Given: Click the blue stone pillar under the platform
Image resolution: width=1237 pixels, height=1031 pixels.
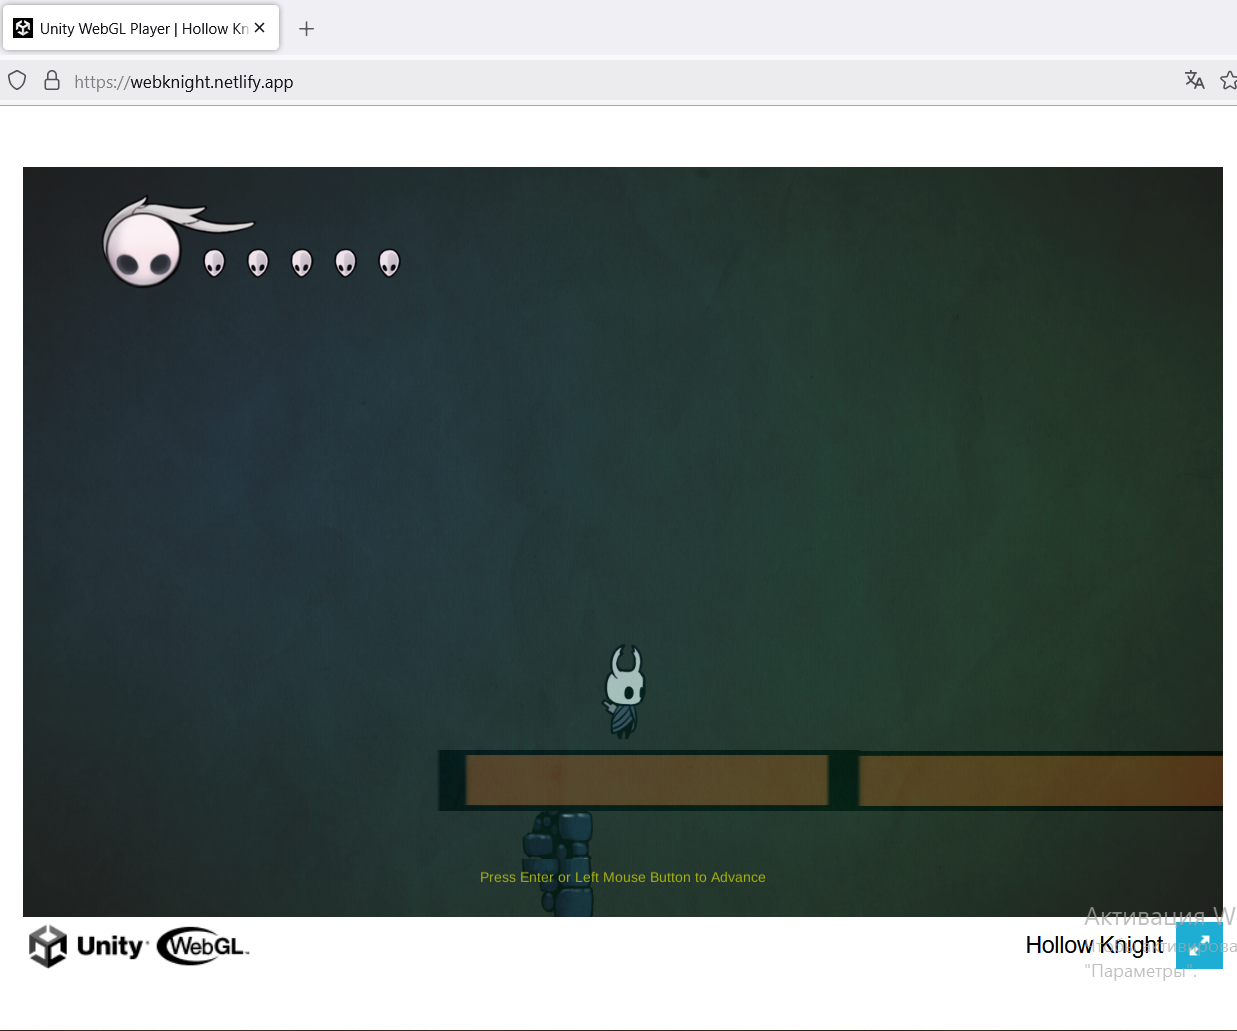Looking at the screenshot, I should [559, 863].
